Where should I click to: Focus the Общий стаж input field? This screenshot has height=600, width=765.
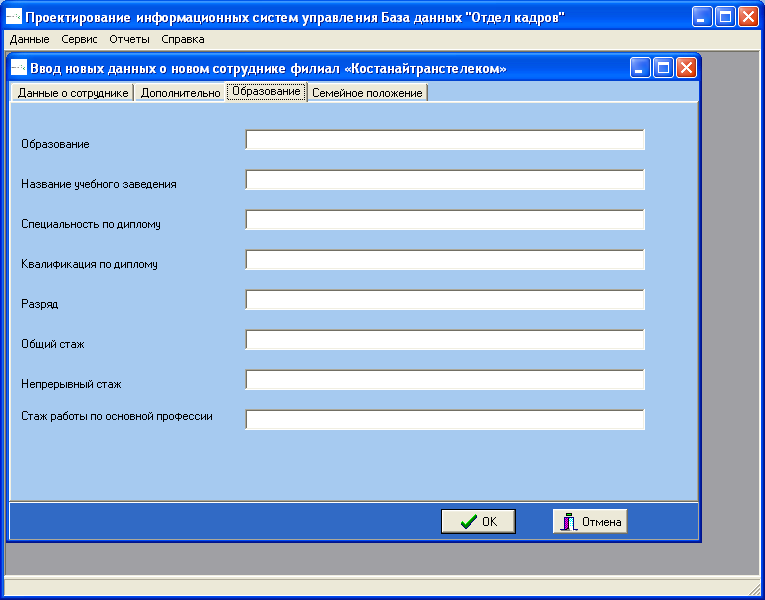pos(445,340)
